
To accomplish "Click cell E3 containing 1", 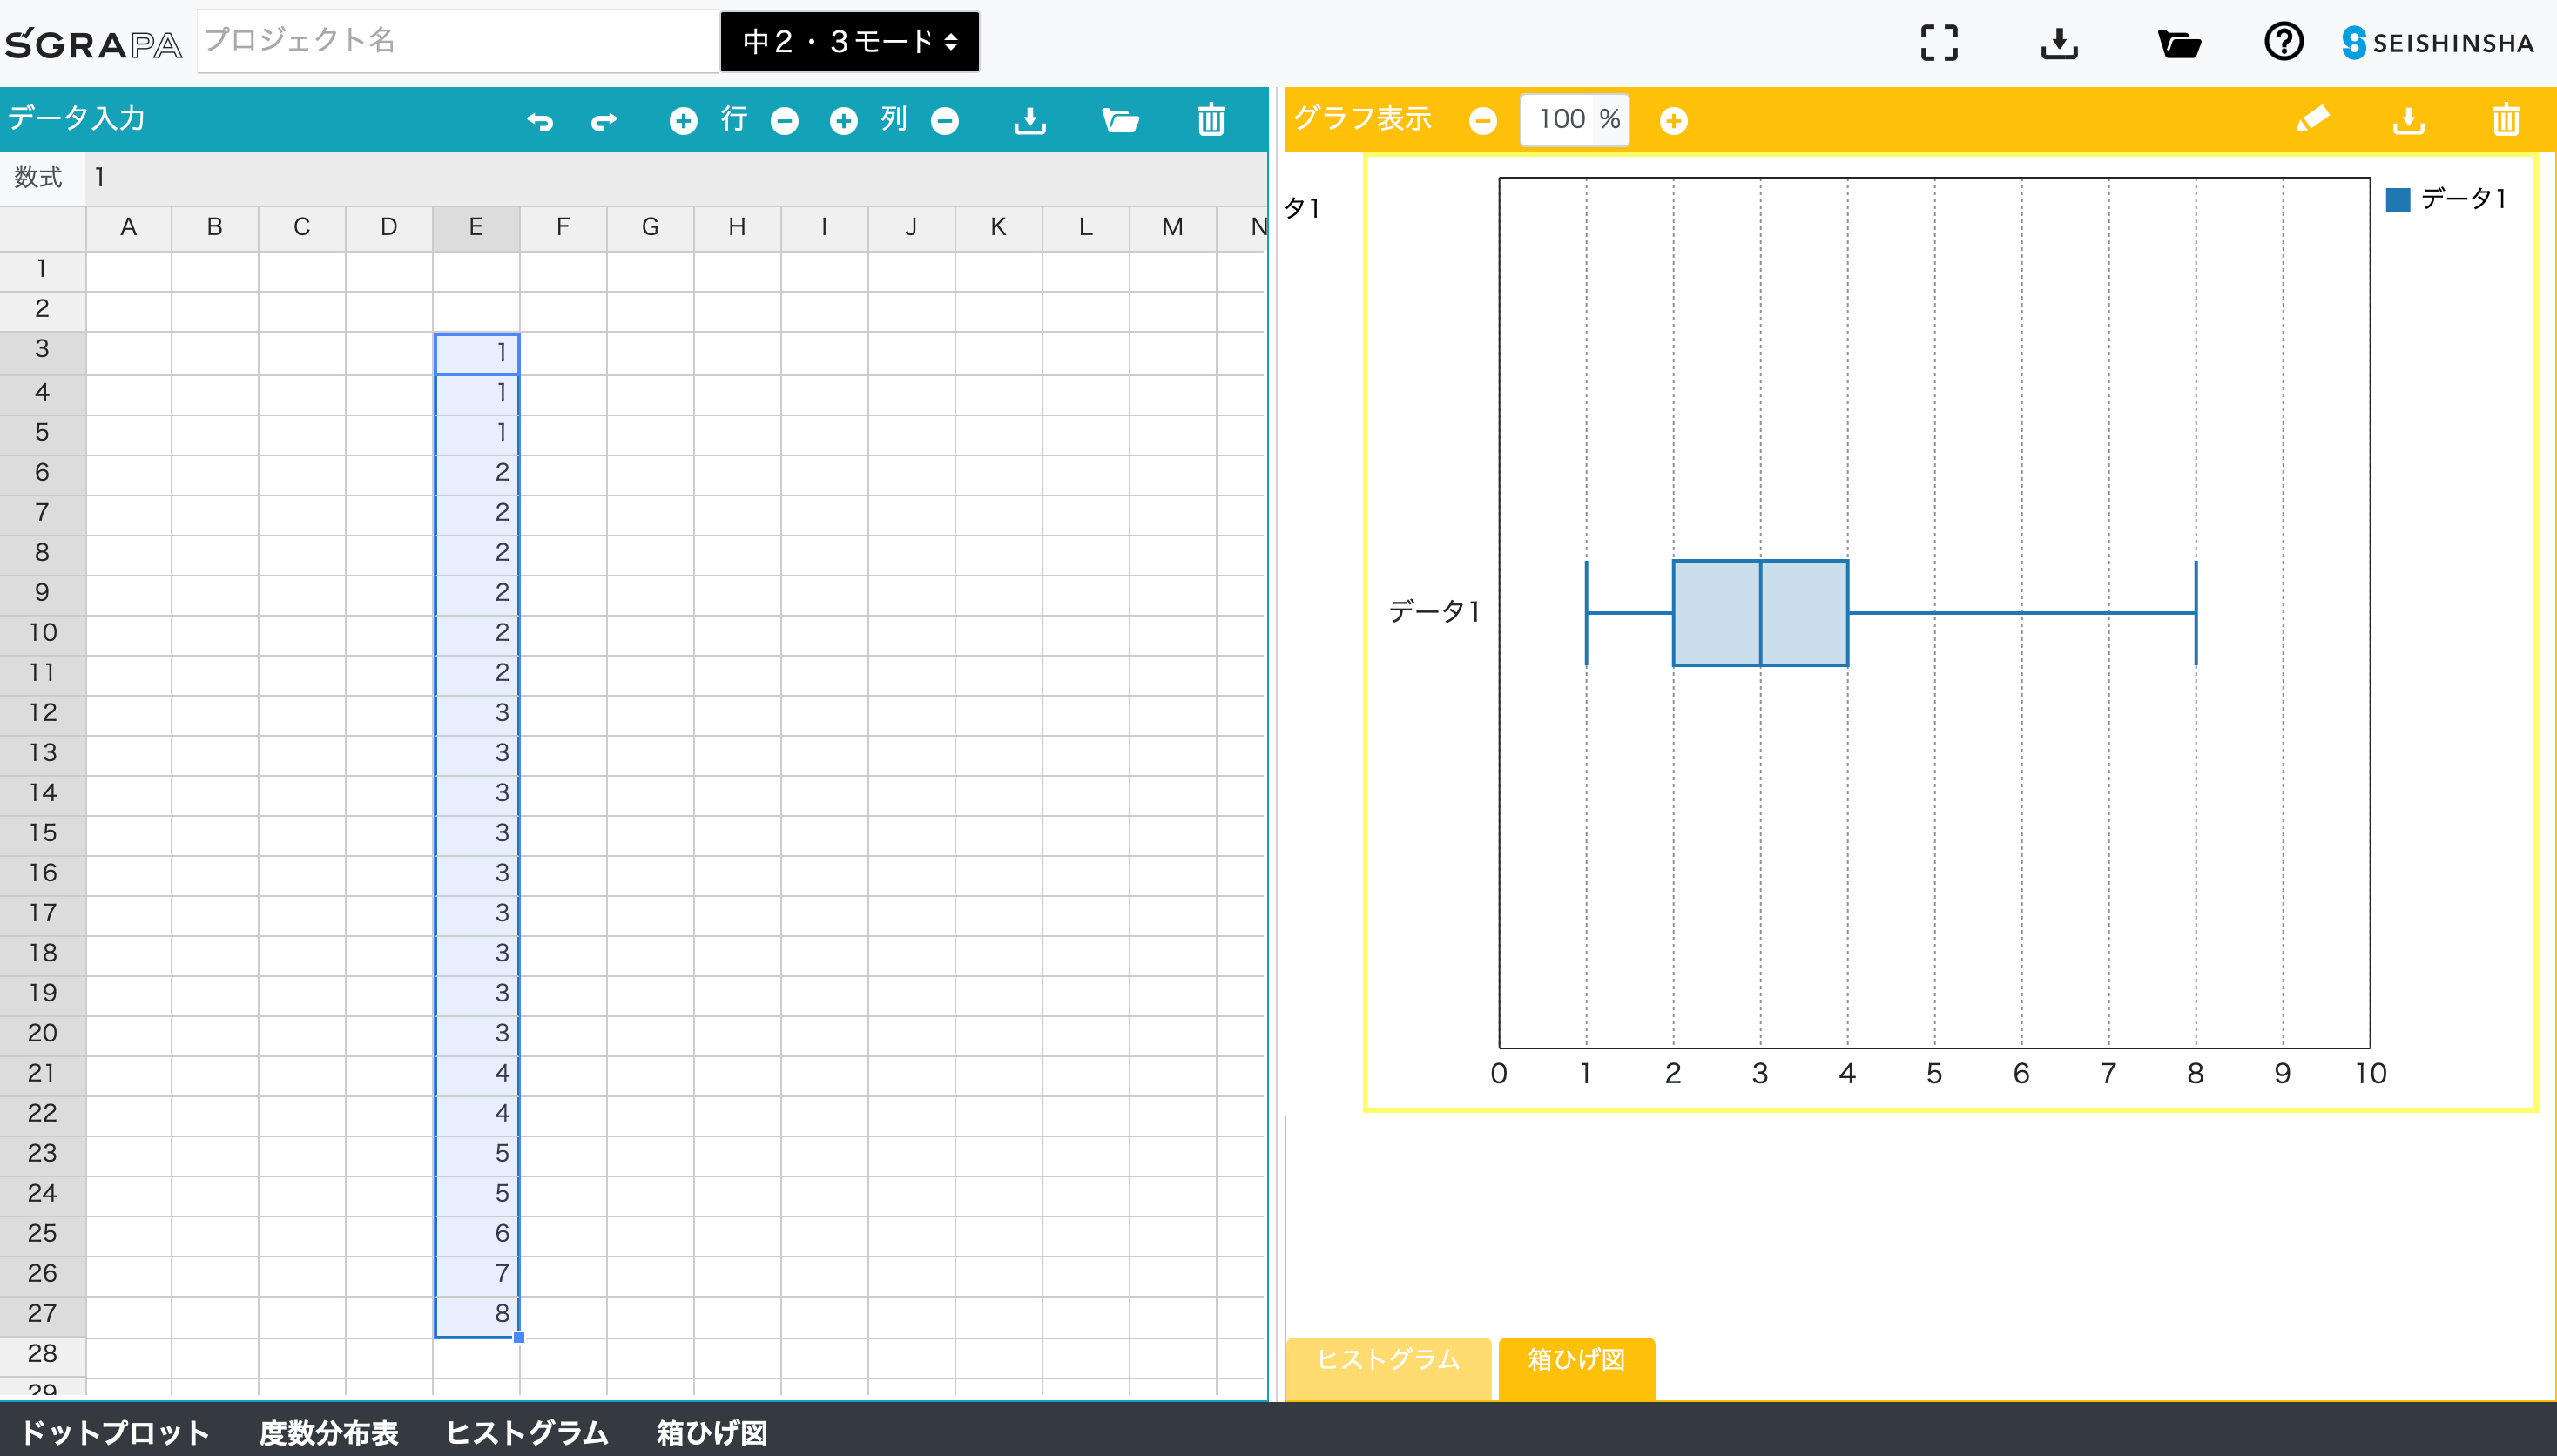I will pyautogui.click(x=477, y=353).
